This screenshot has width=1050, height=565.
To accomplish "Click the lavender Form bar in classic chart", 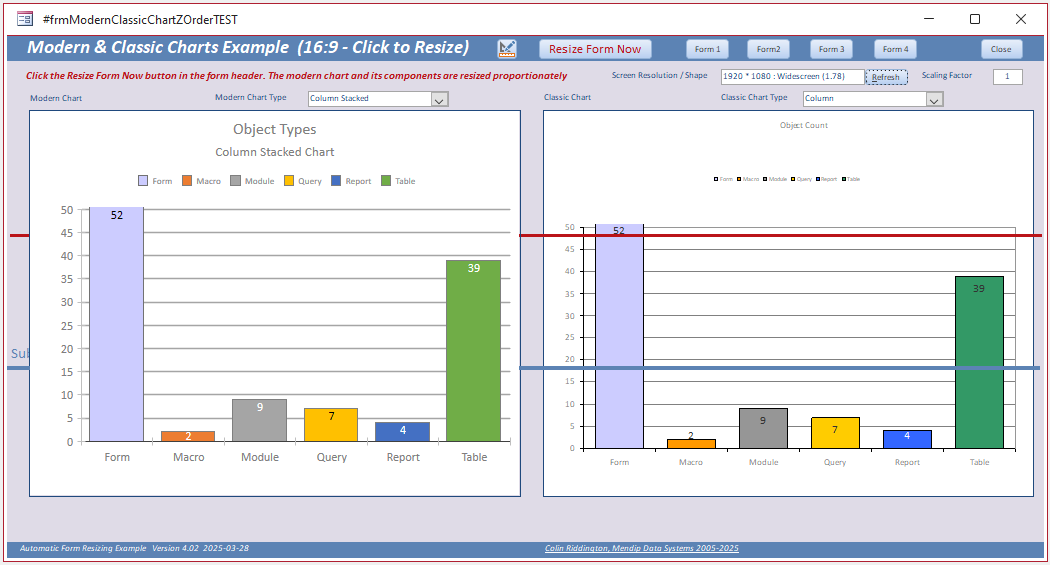I will point(619,336).
